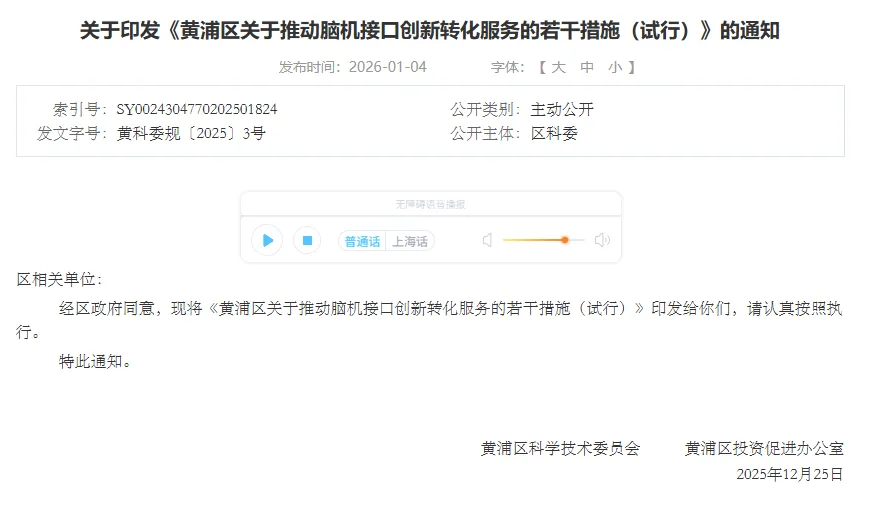Click the 主动公开 category value
The height and width of the screenshot is (509, 869).
click(562, 109)
